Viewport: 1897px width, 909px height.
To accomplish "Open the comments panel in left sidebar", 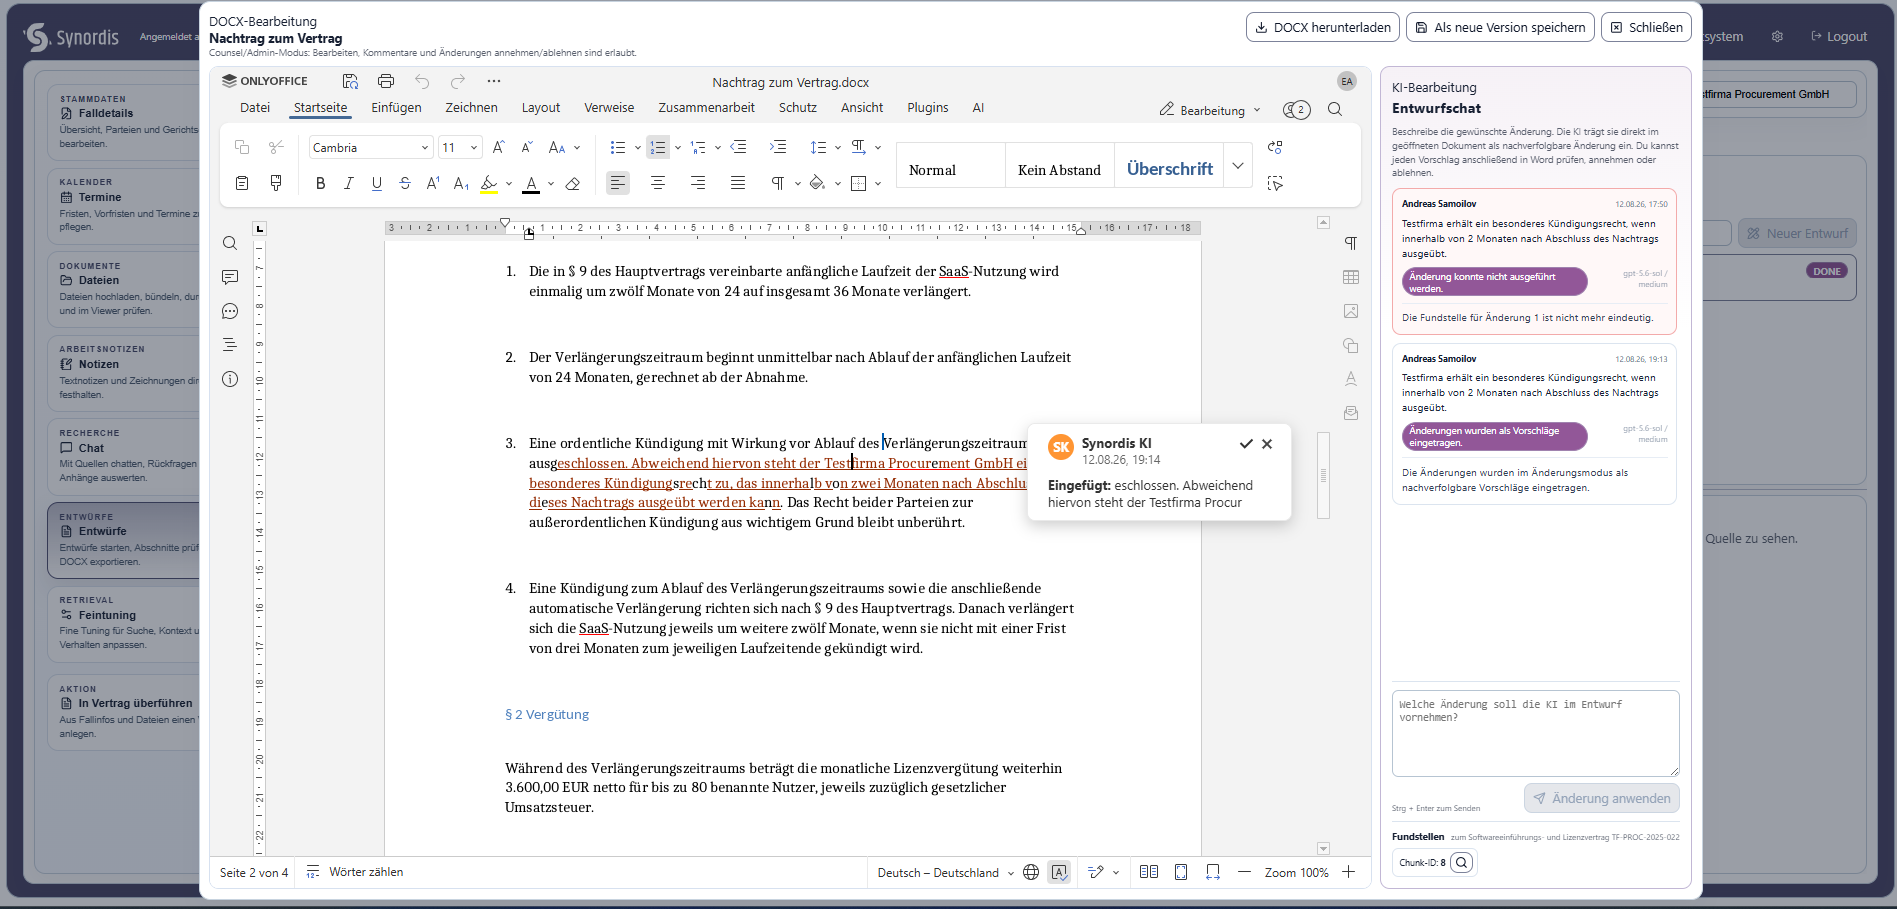I will [x=230, y=277].
